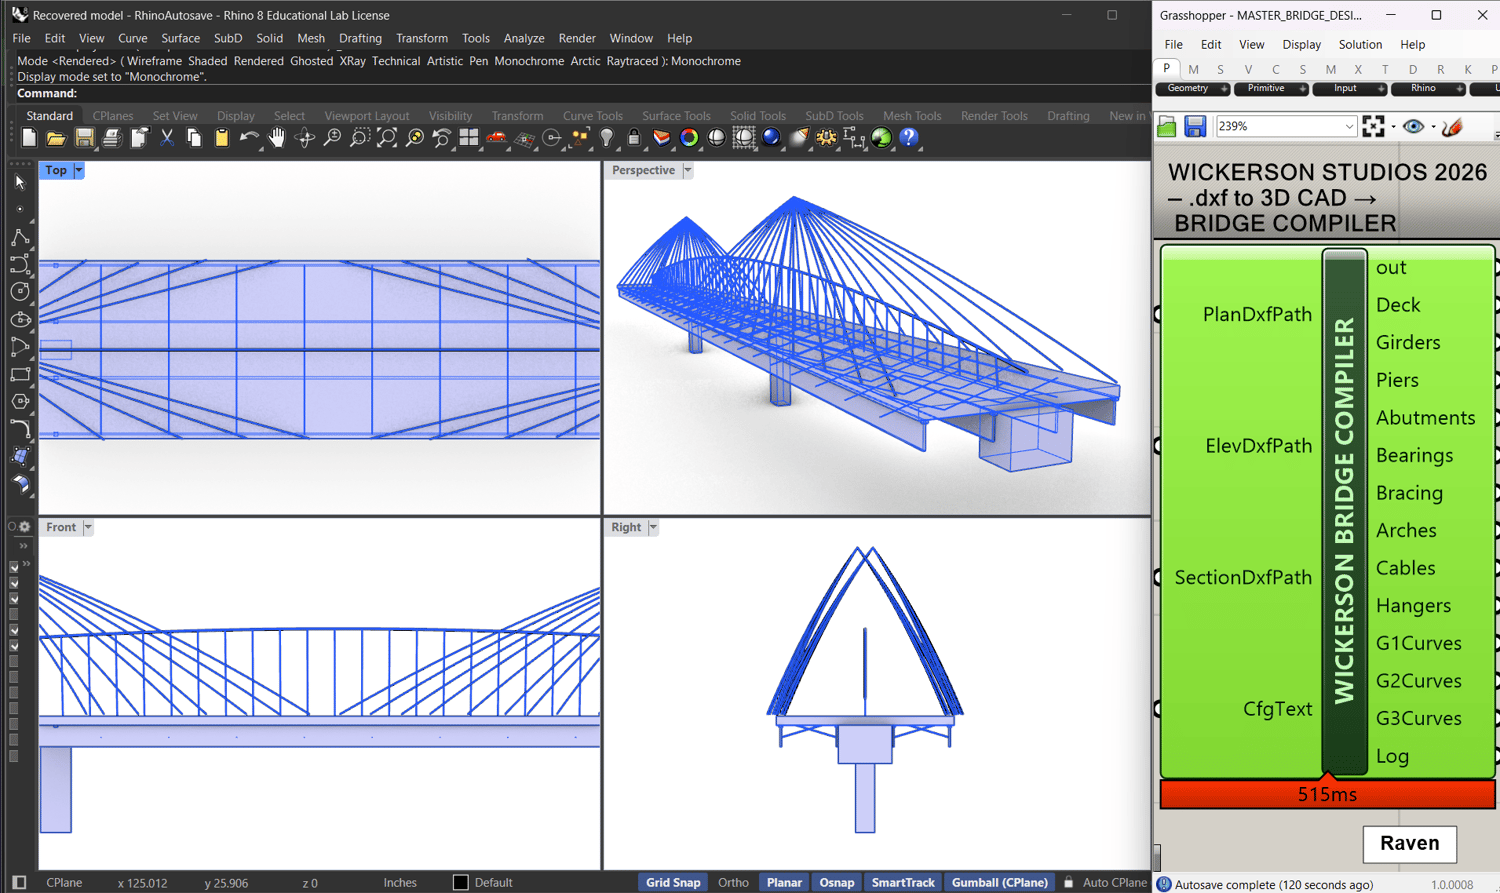Choose Ghosted display mode option

pyautogui.click(x=311, y=61)
